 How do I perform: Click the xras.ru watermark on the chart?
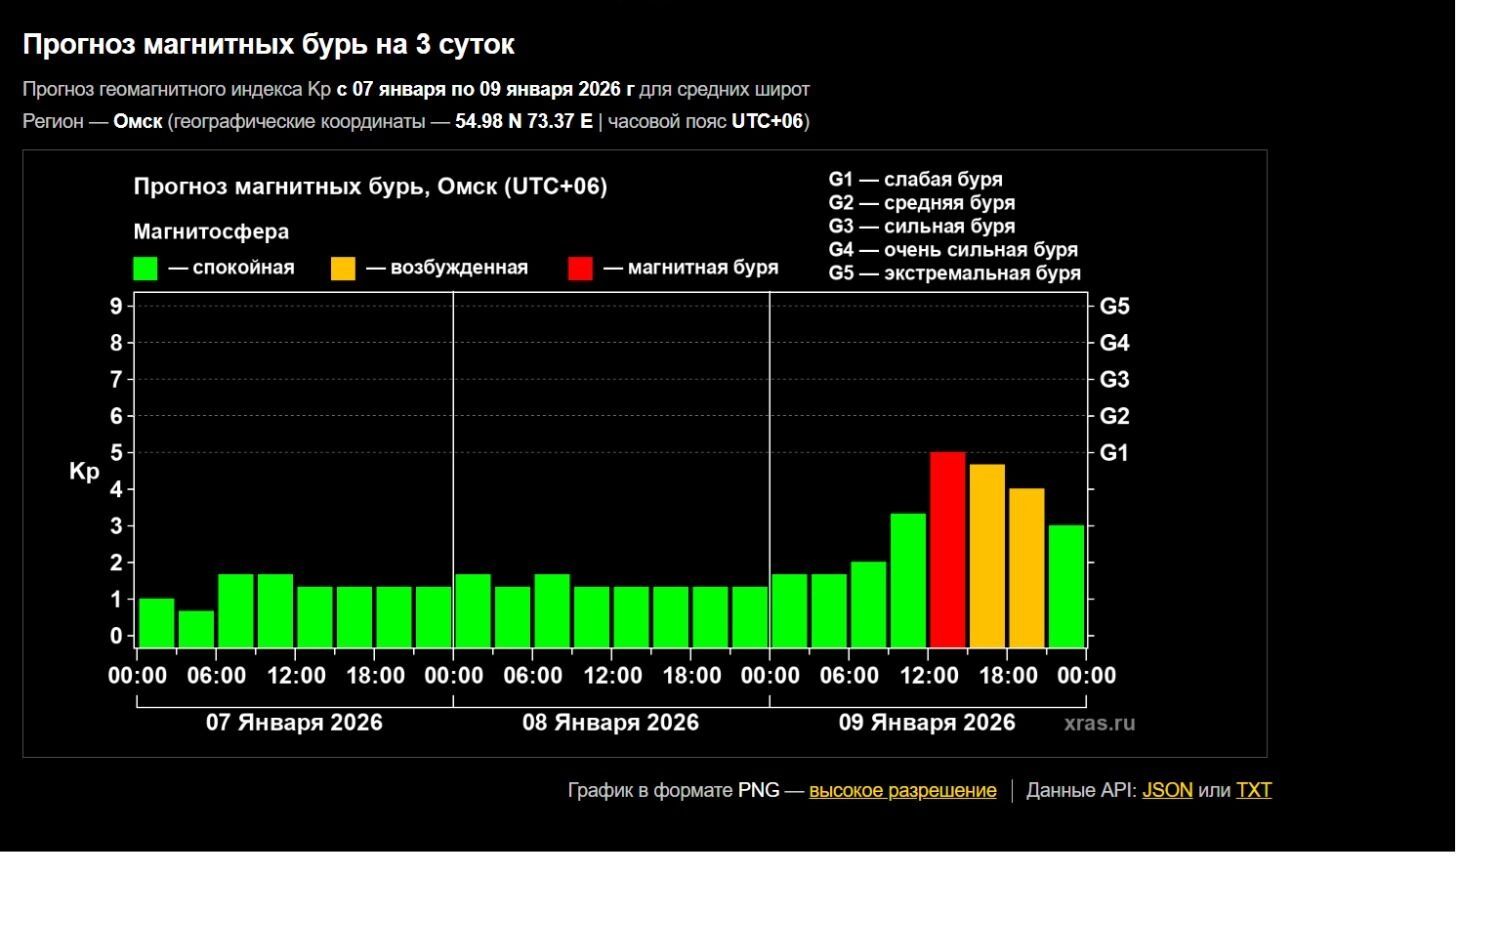click(x=1099, y=723)
